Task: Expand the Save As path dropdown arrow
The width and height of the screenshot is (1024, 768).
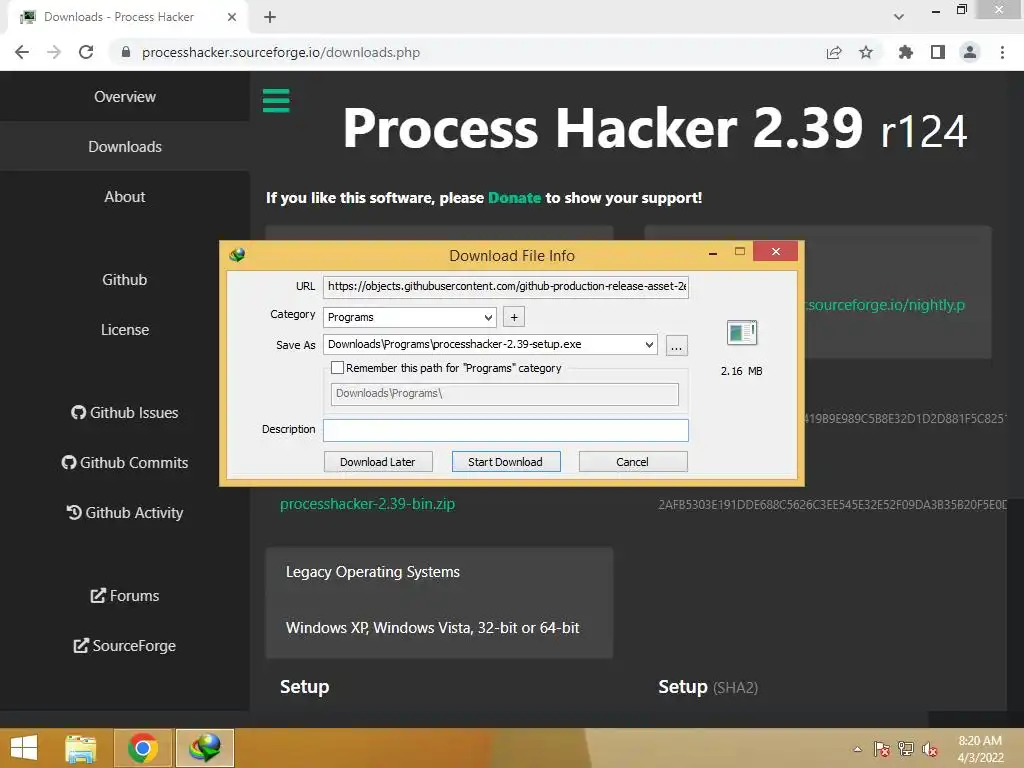Action: tap(649, 344)
